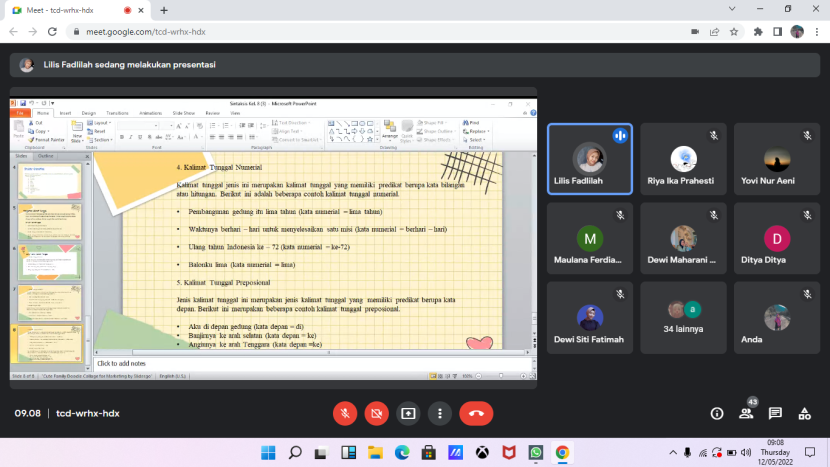Open the meeting details info icon
Image resolution: width=830 pixels, height=467 pixels.
(x=717, y=413)
